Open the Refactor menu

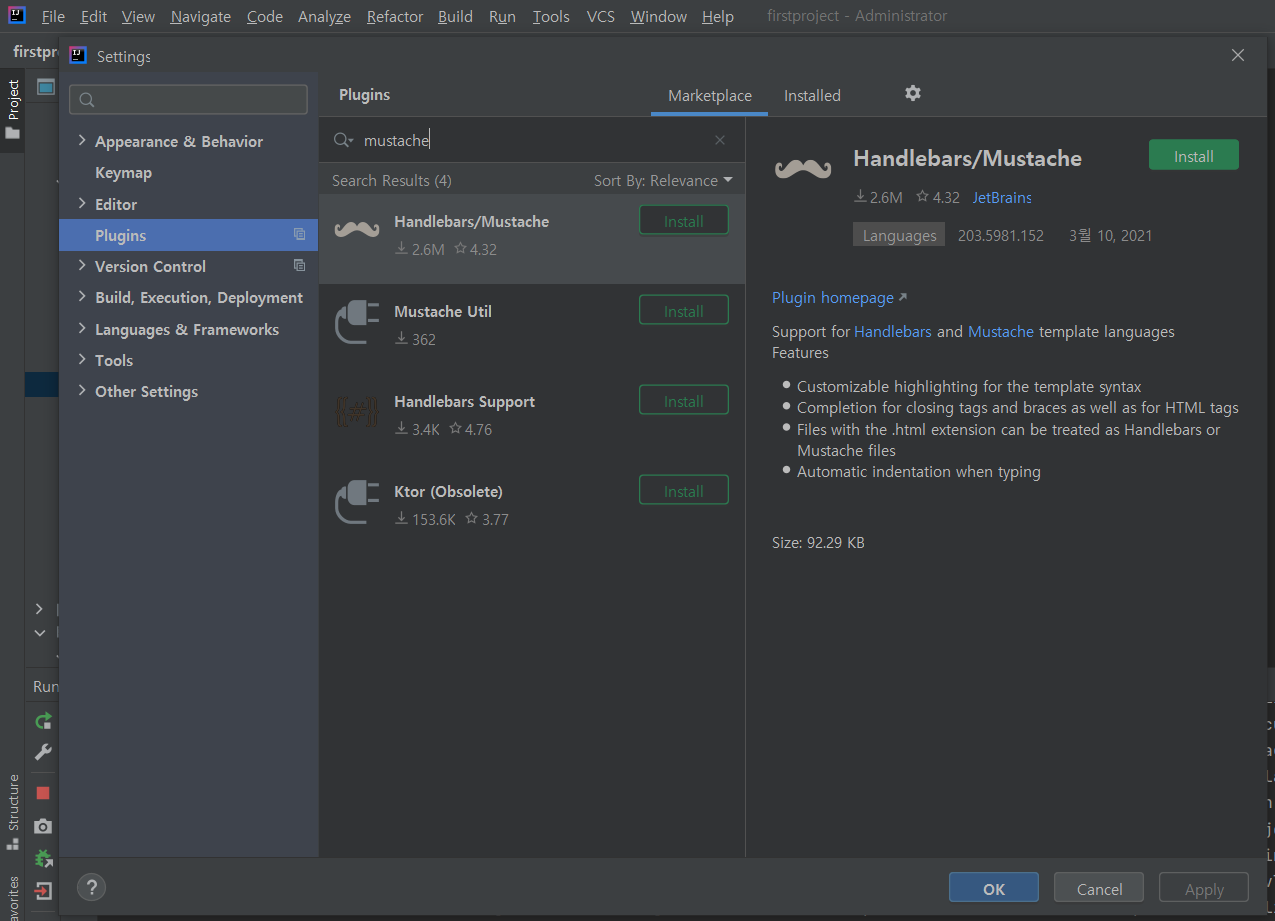pos(395,17)
